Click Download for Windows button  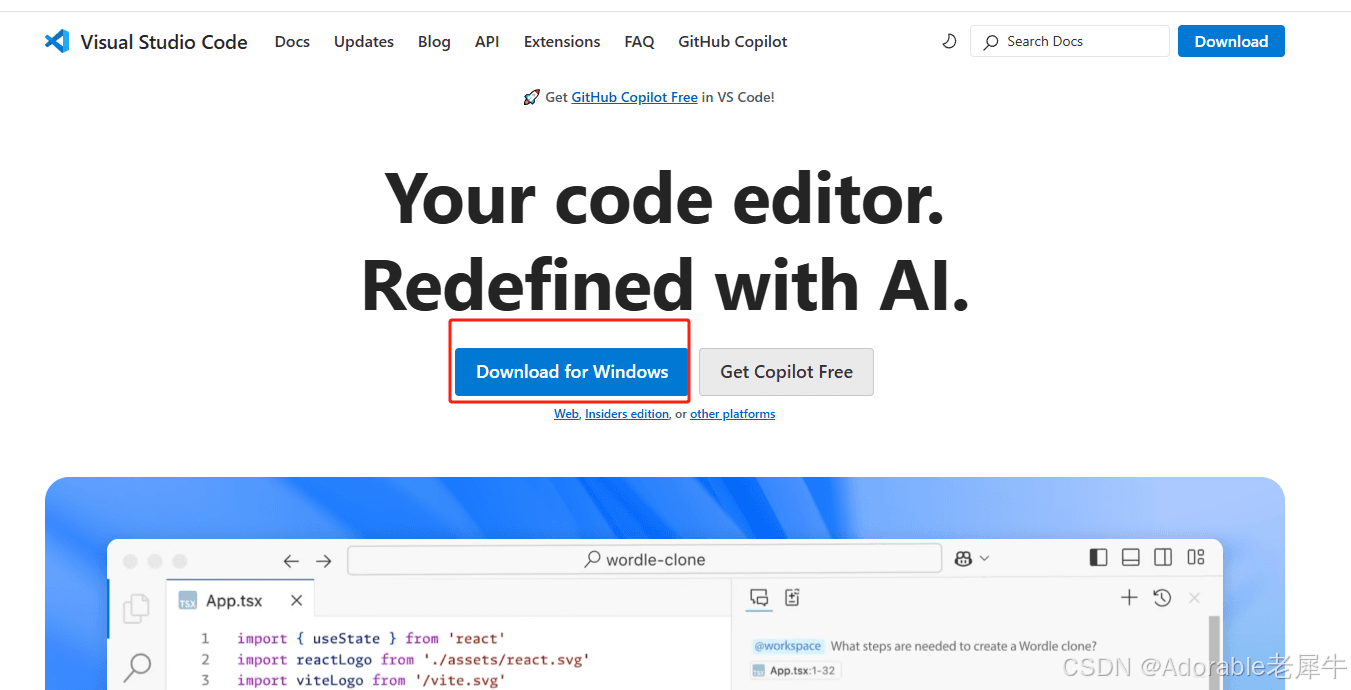(572, 372)
